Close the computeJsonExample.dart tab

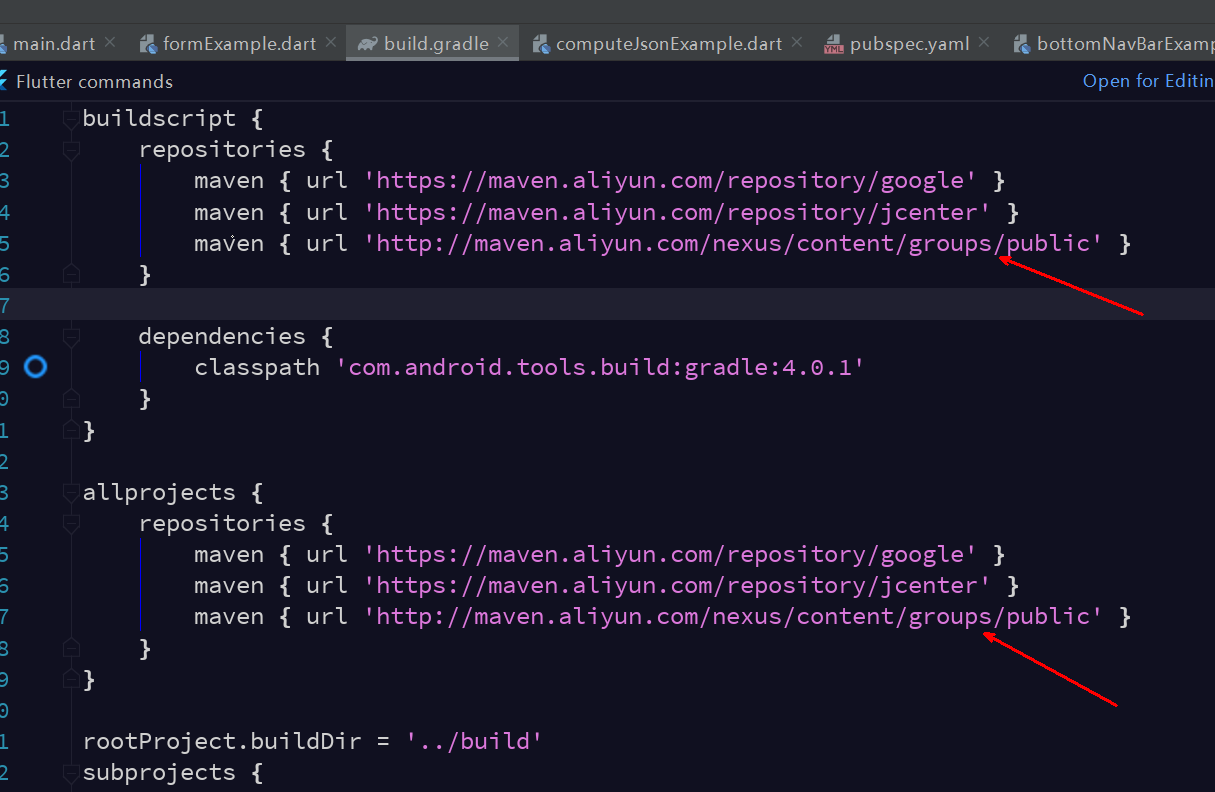click(796, 43)
